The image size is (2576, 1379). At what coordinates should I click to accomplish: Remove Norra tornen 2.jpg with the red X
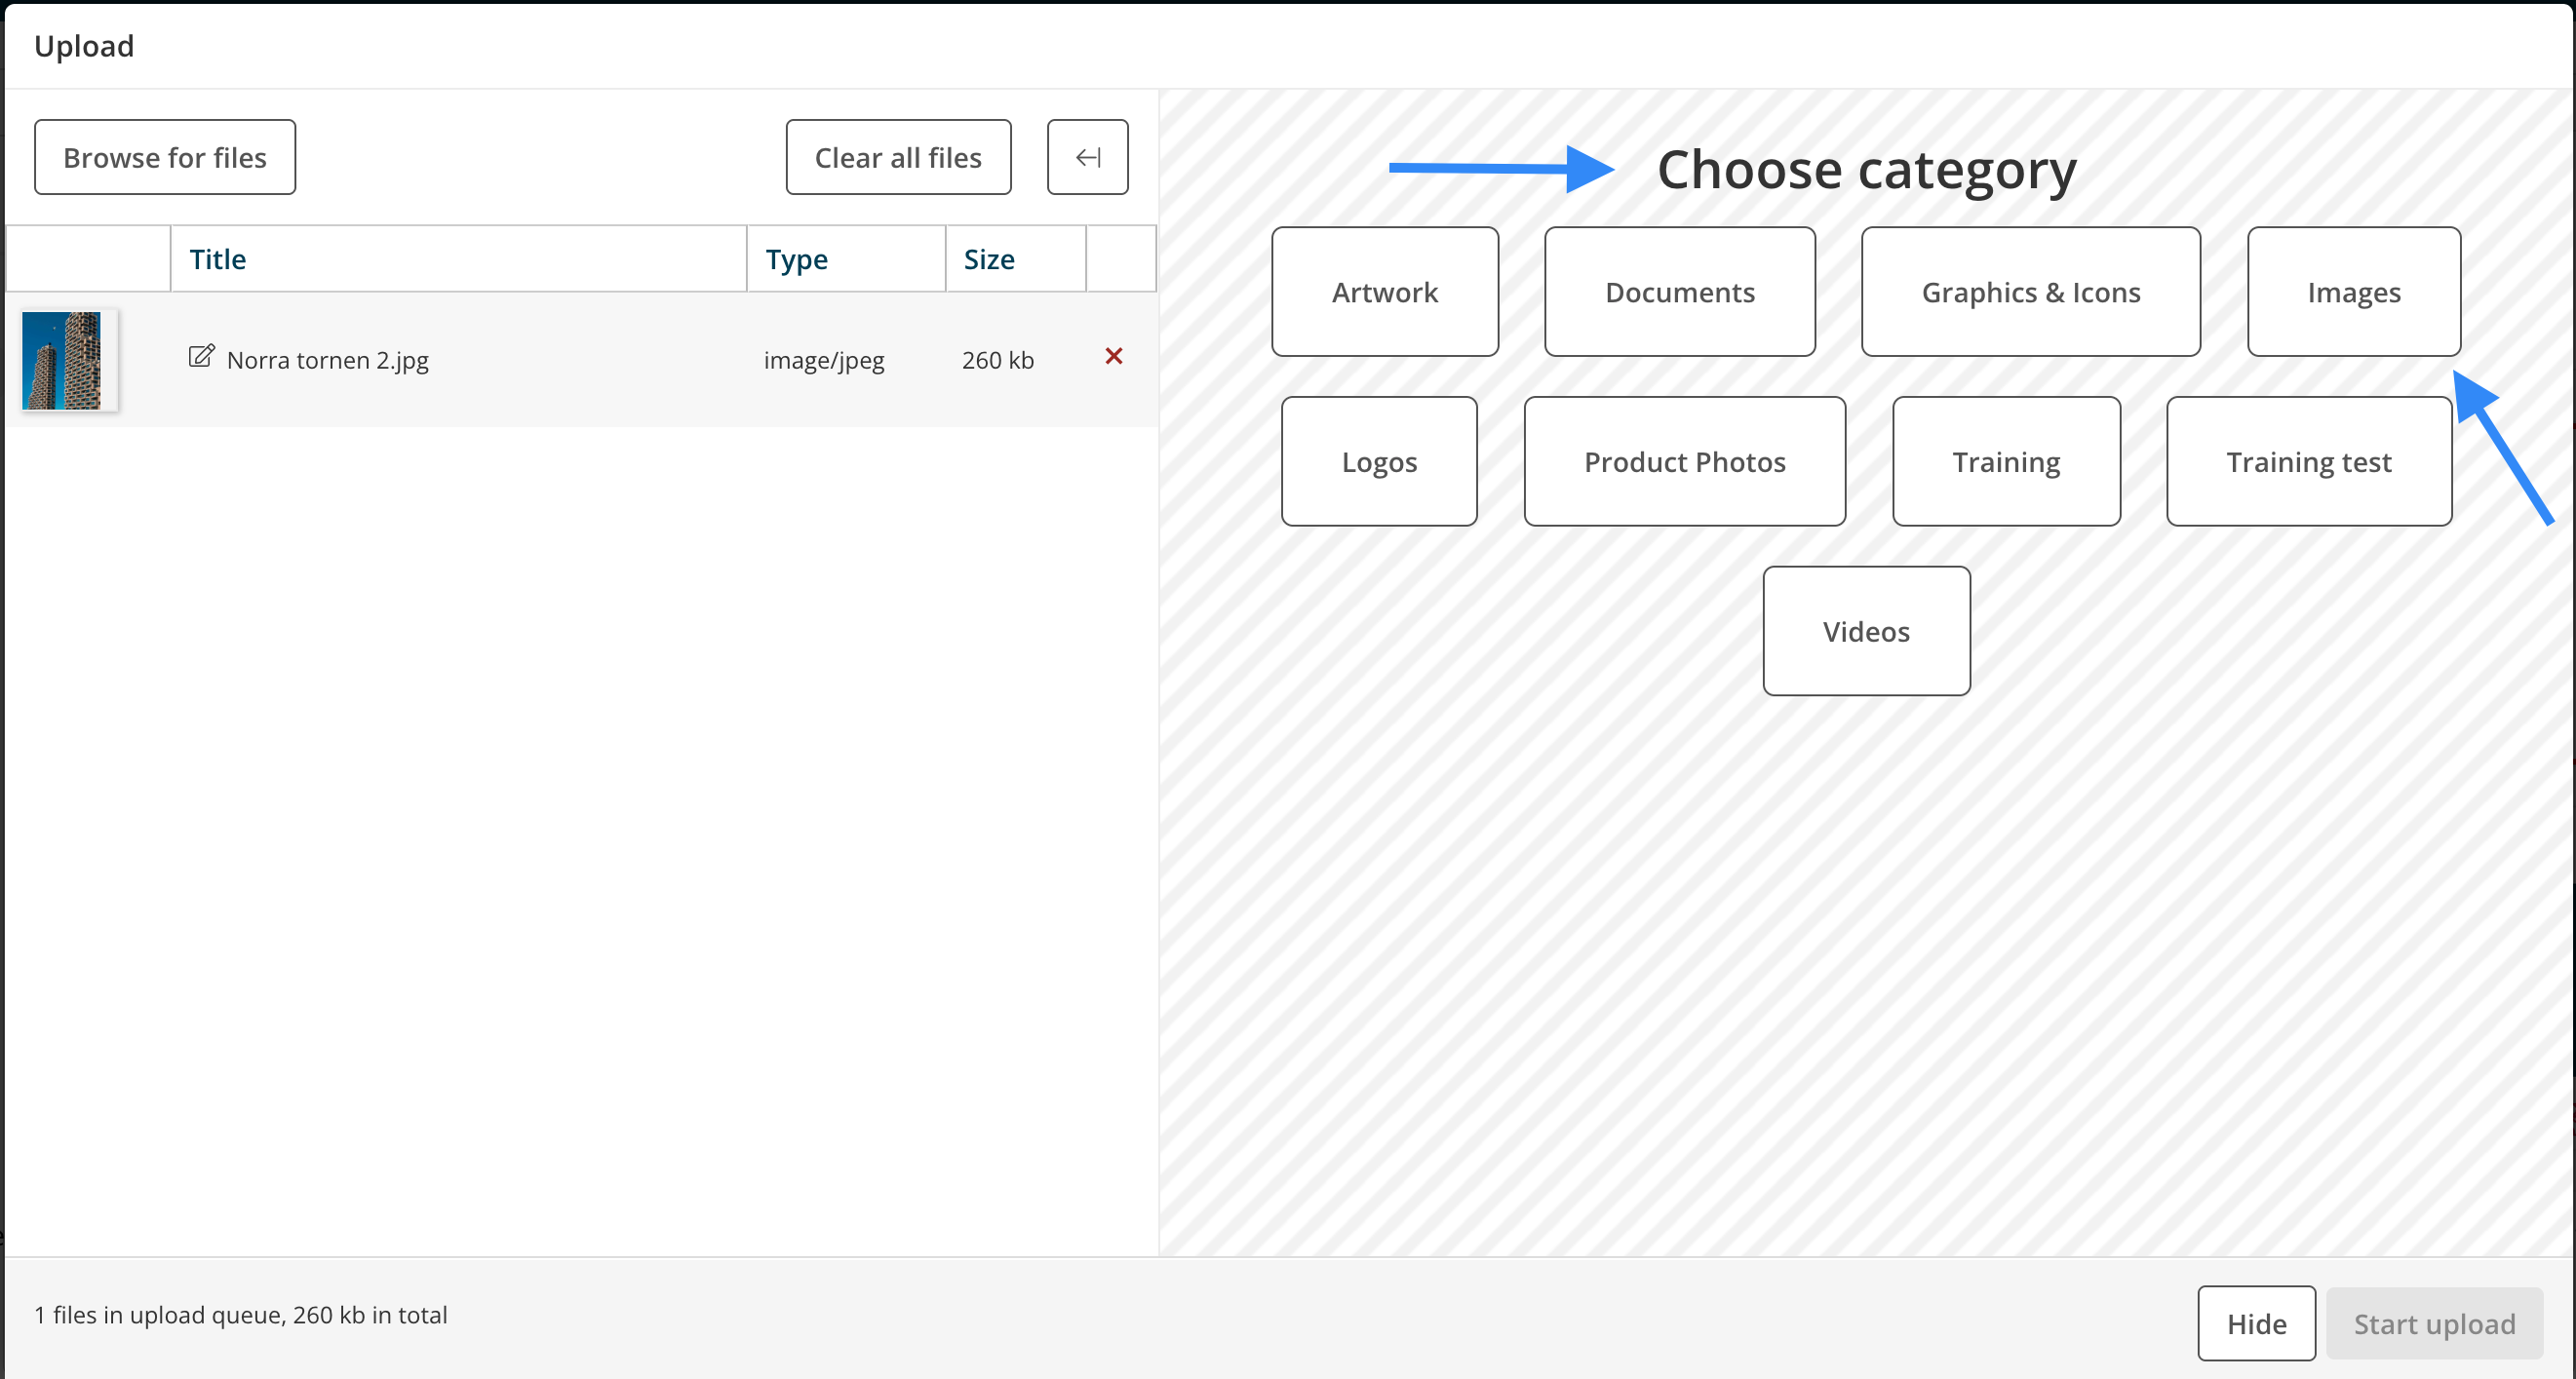tap(1114, 356)
